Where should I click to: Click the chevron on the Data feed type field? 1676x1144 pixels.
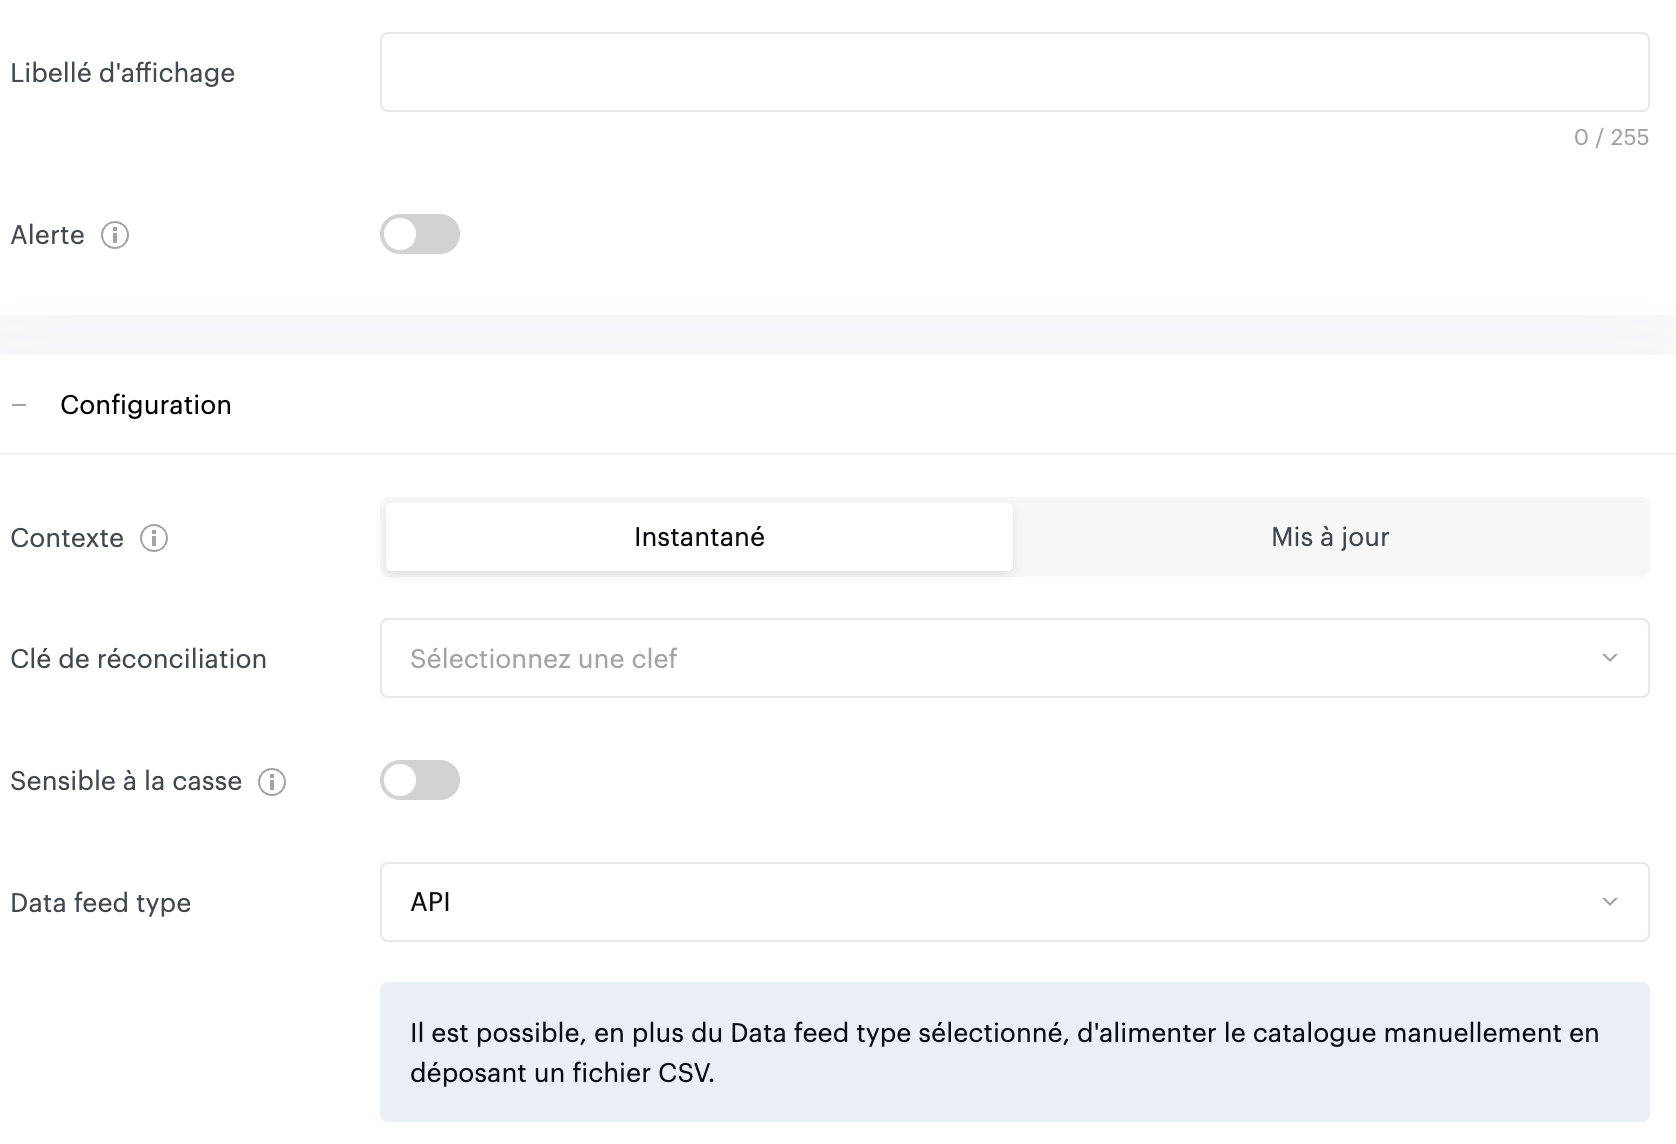[x=1609, y=902]
